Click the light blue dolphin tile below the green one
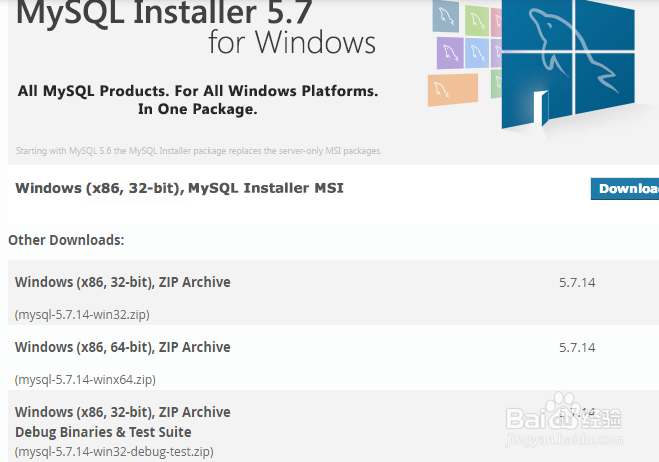659x462 pixels. (477, 53)
